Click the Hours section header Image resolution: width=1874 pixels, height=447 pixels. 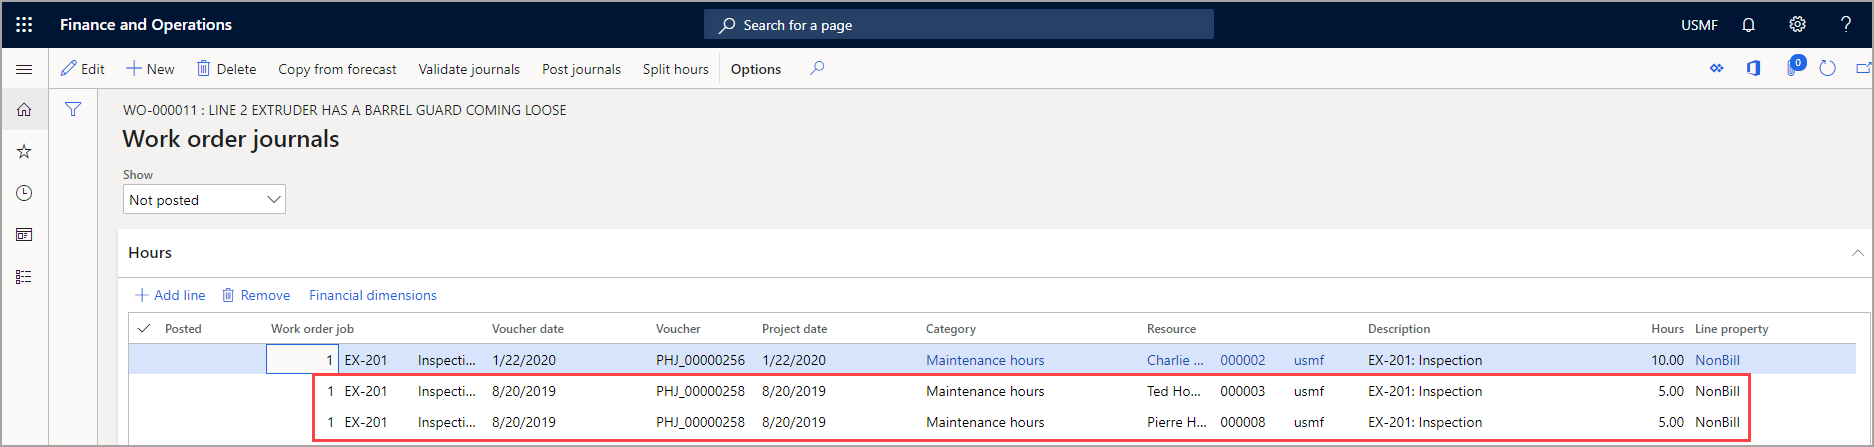point(150,253)
